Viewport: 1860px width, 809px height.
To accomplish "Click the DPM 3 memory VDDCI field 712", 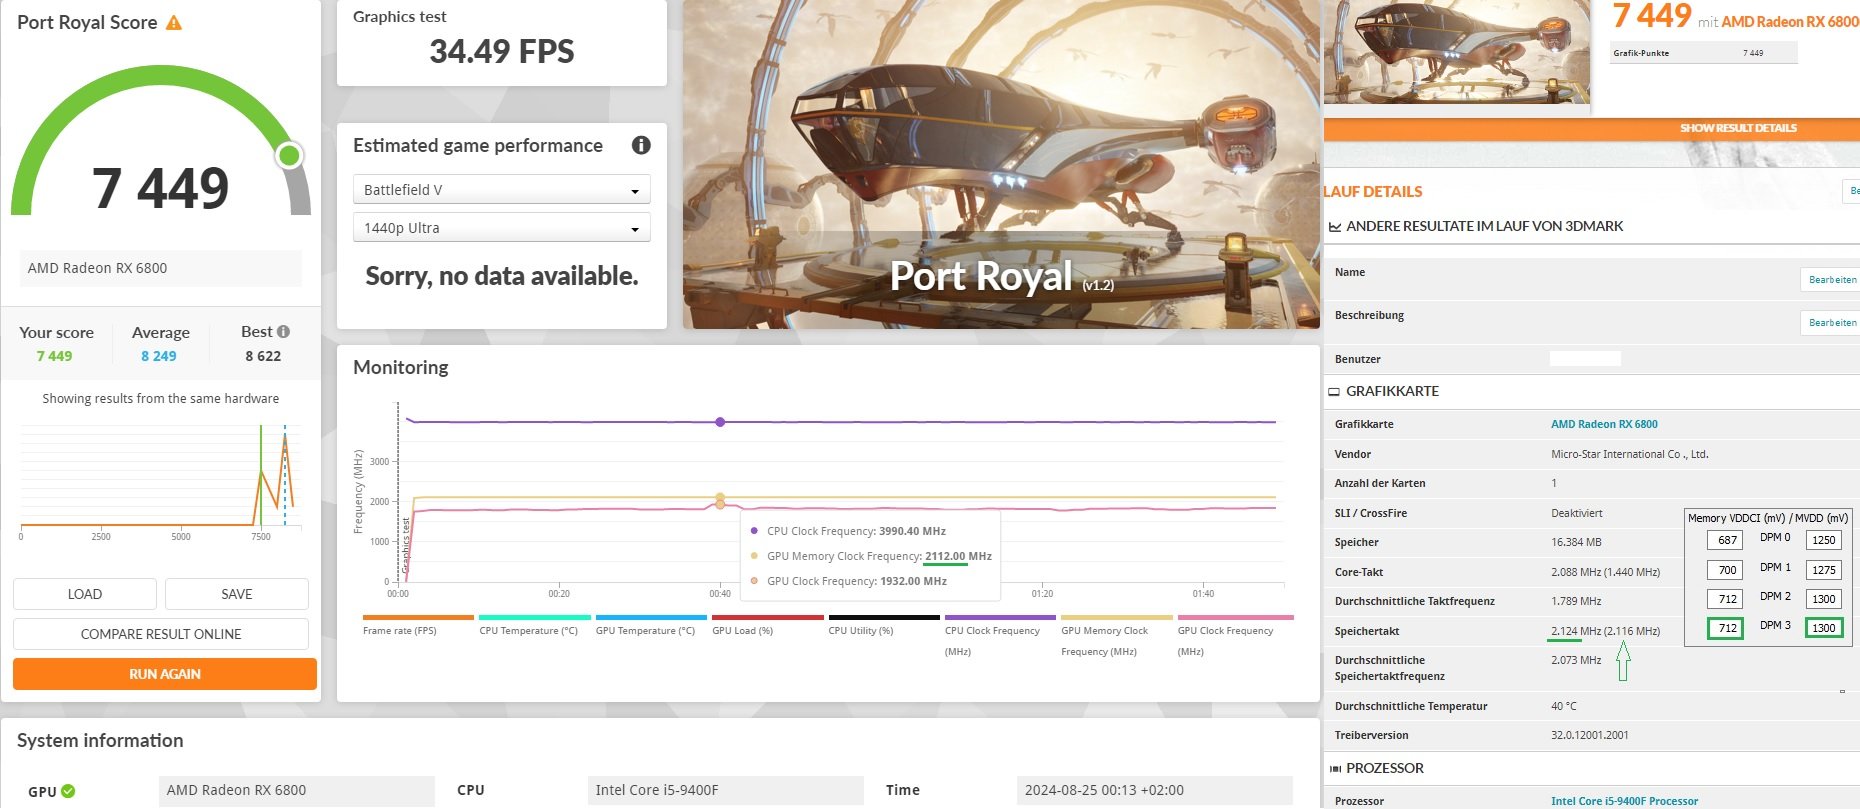I will (1726, 628).
